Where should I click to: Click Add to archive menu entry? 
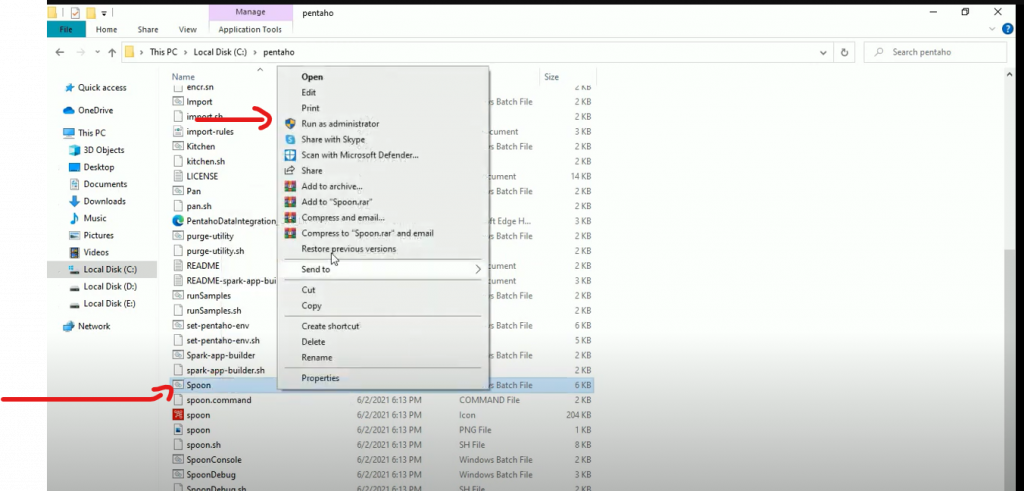[x=332, y=186]
